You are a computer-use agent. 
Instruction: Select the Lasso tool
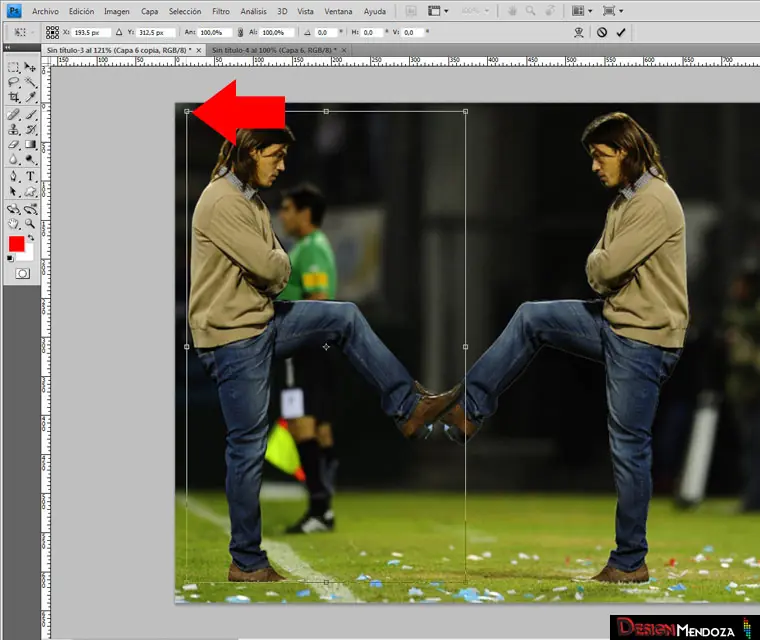(x=14, y=83)
